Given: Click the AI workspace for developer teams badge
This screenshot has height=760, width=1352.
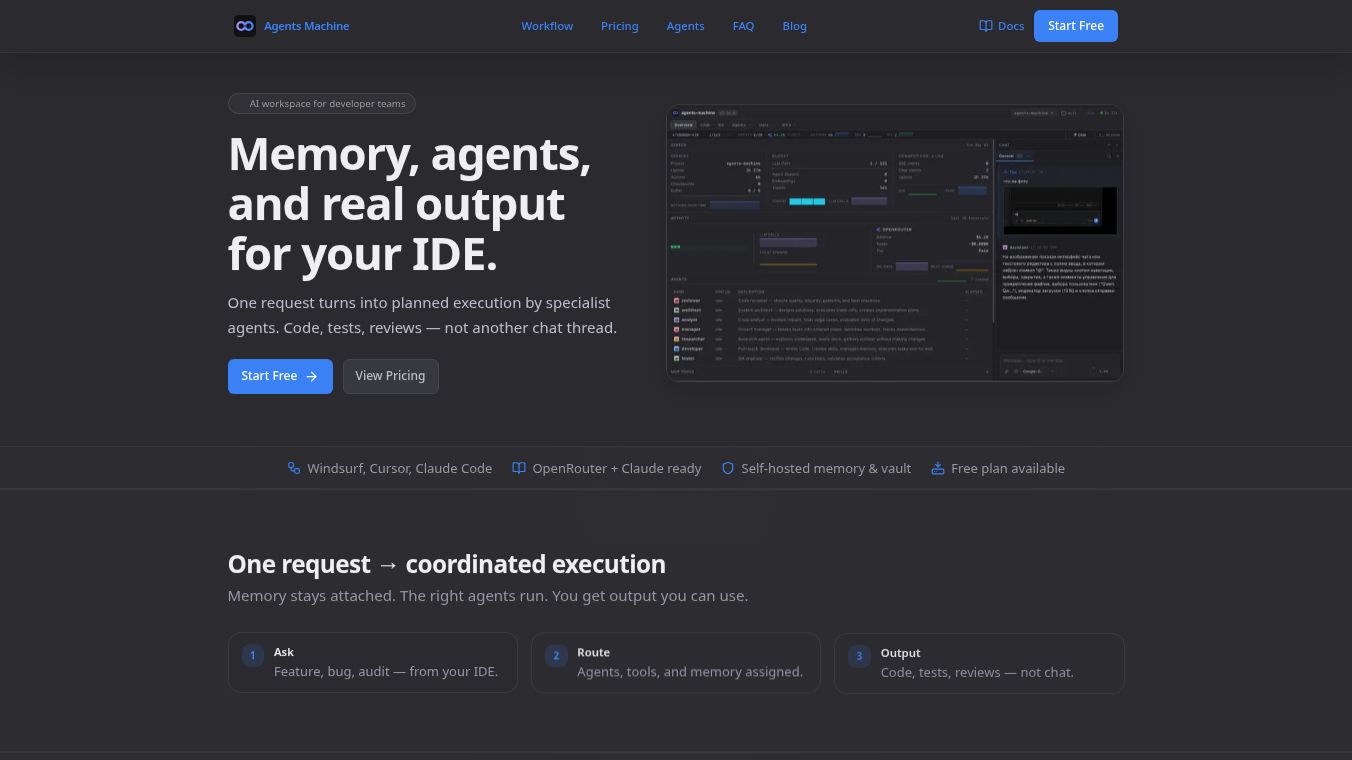Looking at the screenshot, I should [x=321, y=103].
